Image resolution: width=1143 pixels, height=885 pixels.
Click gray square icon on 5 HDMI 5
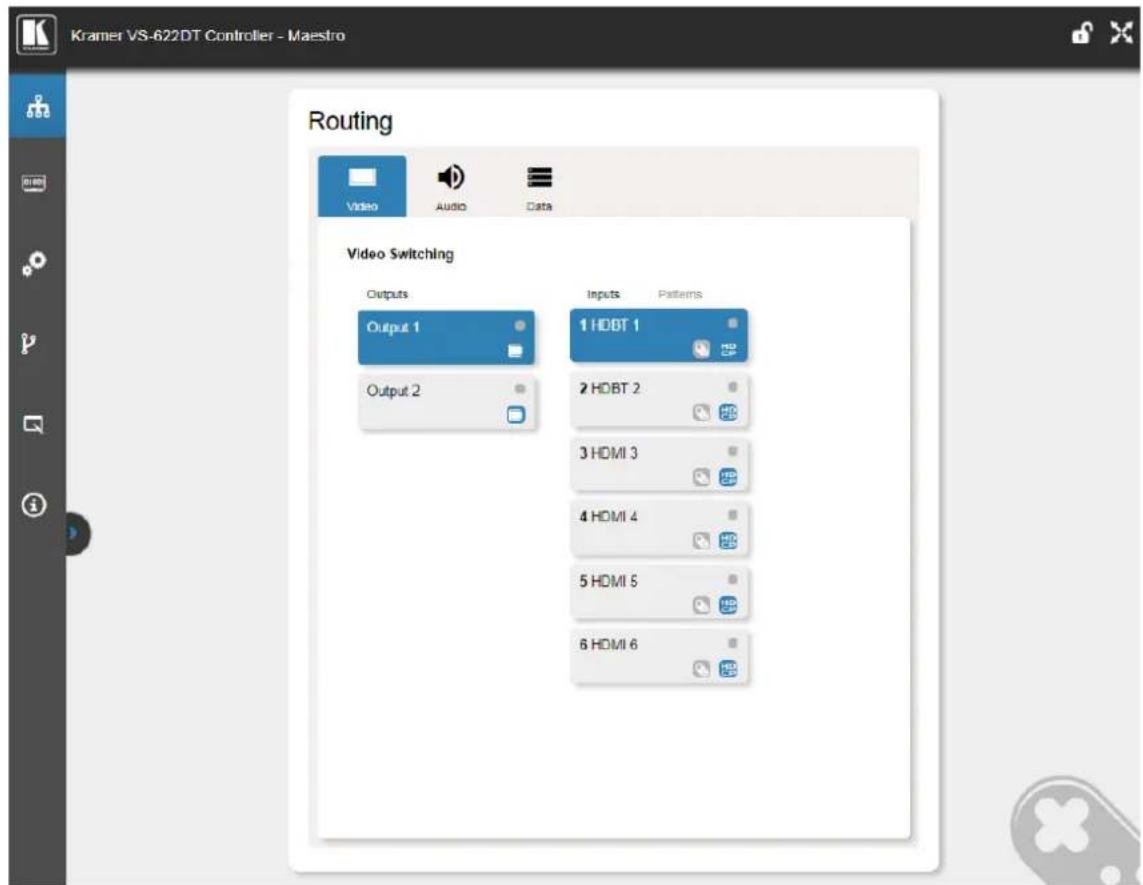coord(701,606)
